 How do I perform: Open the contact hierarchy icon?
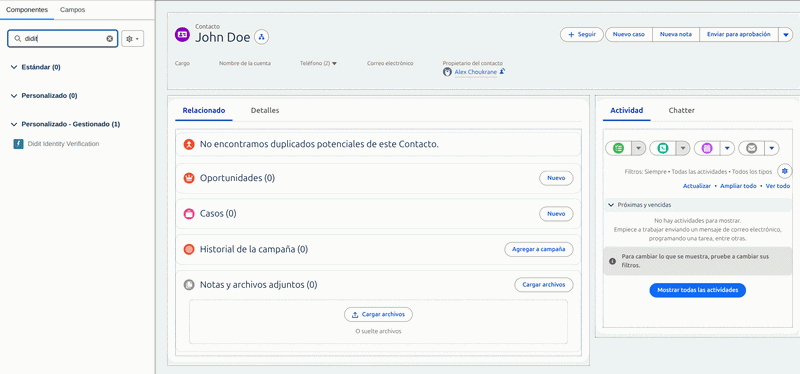click(261, 37)
